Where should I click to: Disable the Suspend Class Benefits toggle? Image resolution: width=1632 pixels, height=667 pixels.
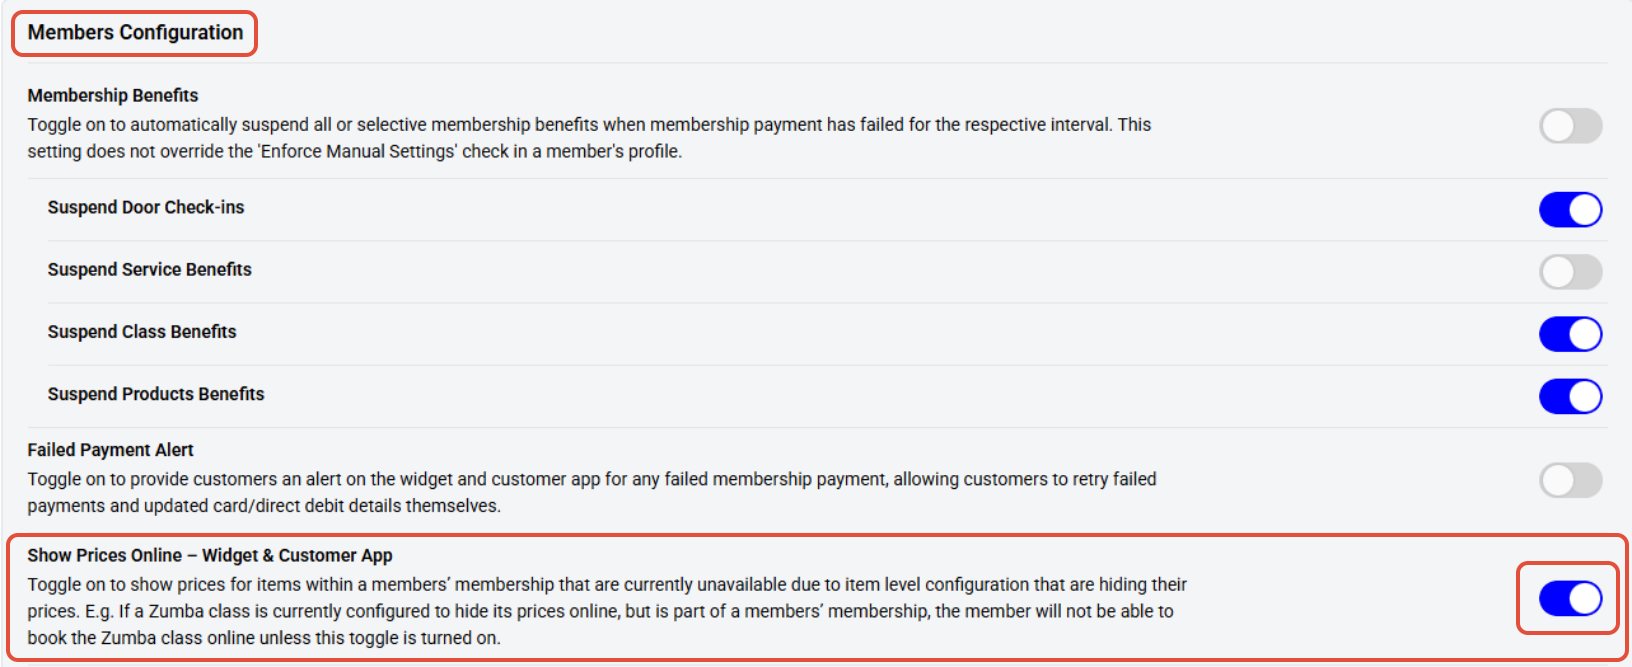pyautogui.click(x=1570, y=334)
